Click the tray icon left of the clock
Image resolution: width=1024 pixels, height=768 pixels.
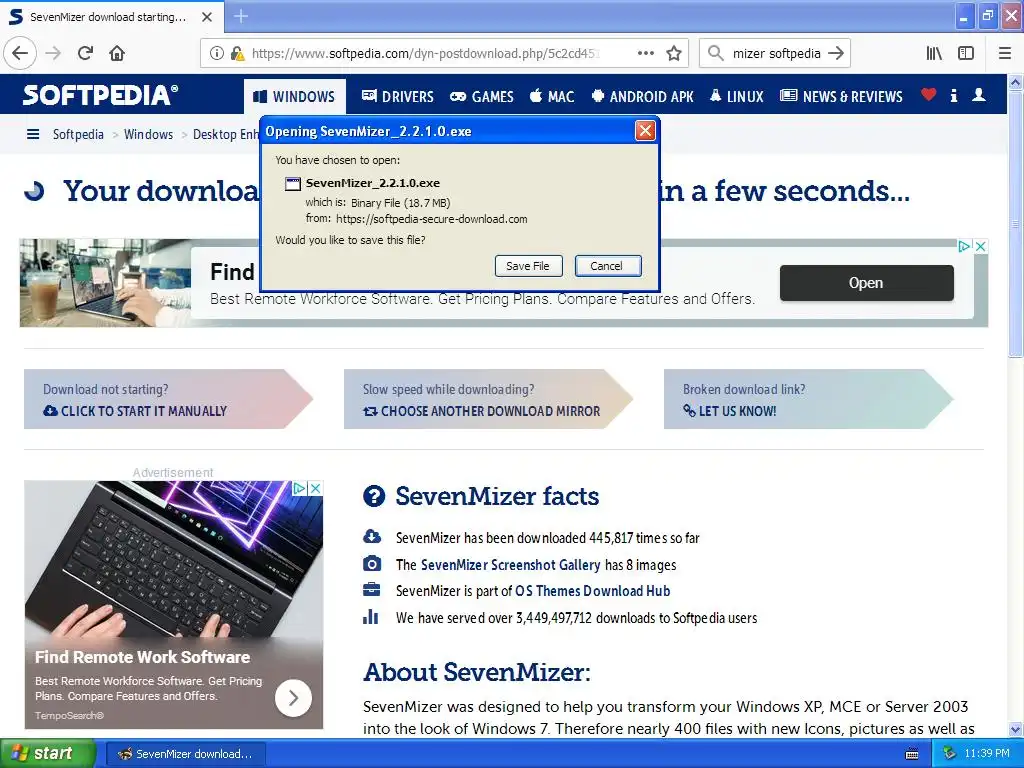point(949,754)
